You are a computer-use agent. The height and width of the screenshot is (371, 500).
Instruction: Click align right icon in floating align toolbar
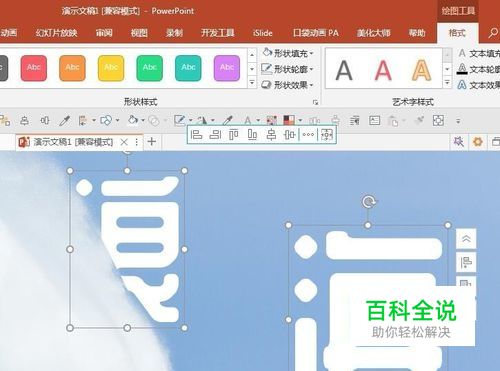tap(215, 135)
